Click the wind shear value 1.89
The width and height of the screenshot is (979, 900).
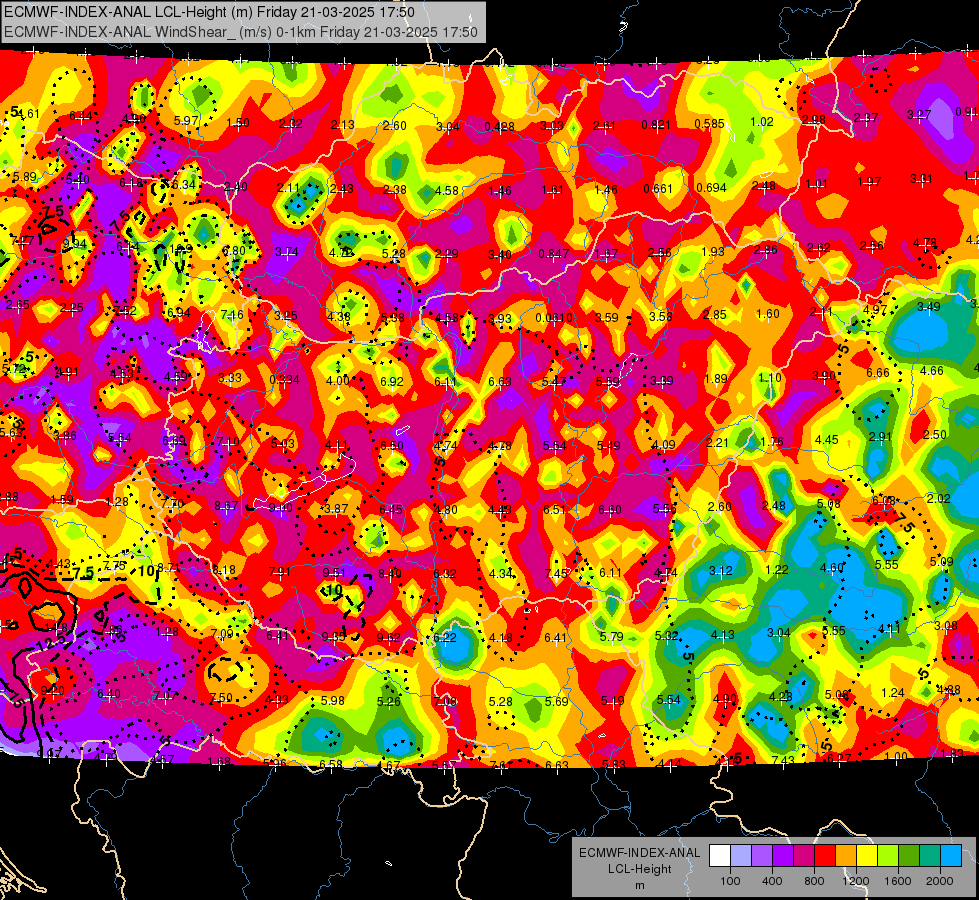click(x=716, y=378)
